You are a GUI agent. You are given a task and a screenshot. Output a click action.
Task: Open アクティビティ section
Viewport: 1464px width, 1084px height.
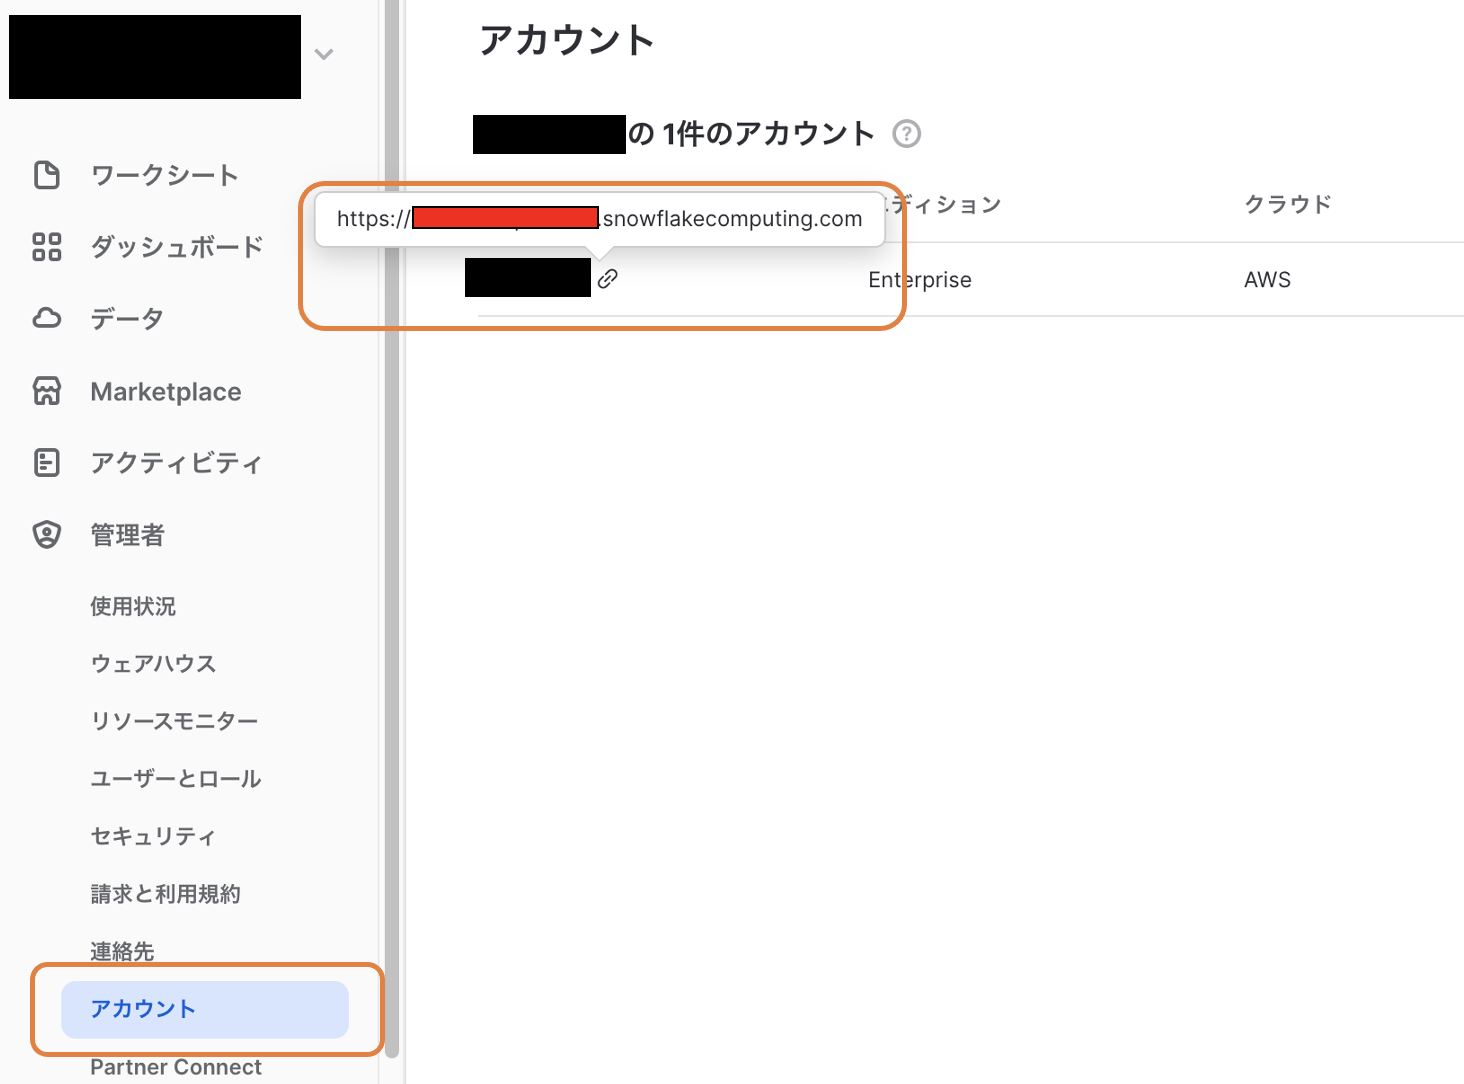(x=176, y=463)
